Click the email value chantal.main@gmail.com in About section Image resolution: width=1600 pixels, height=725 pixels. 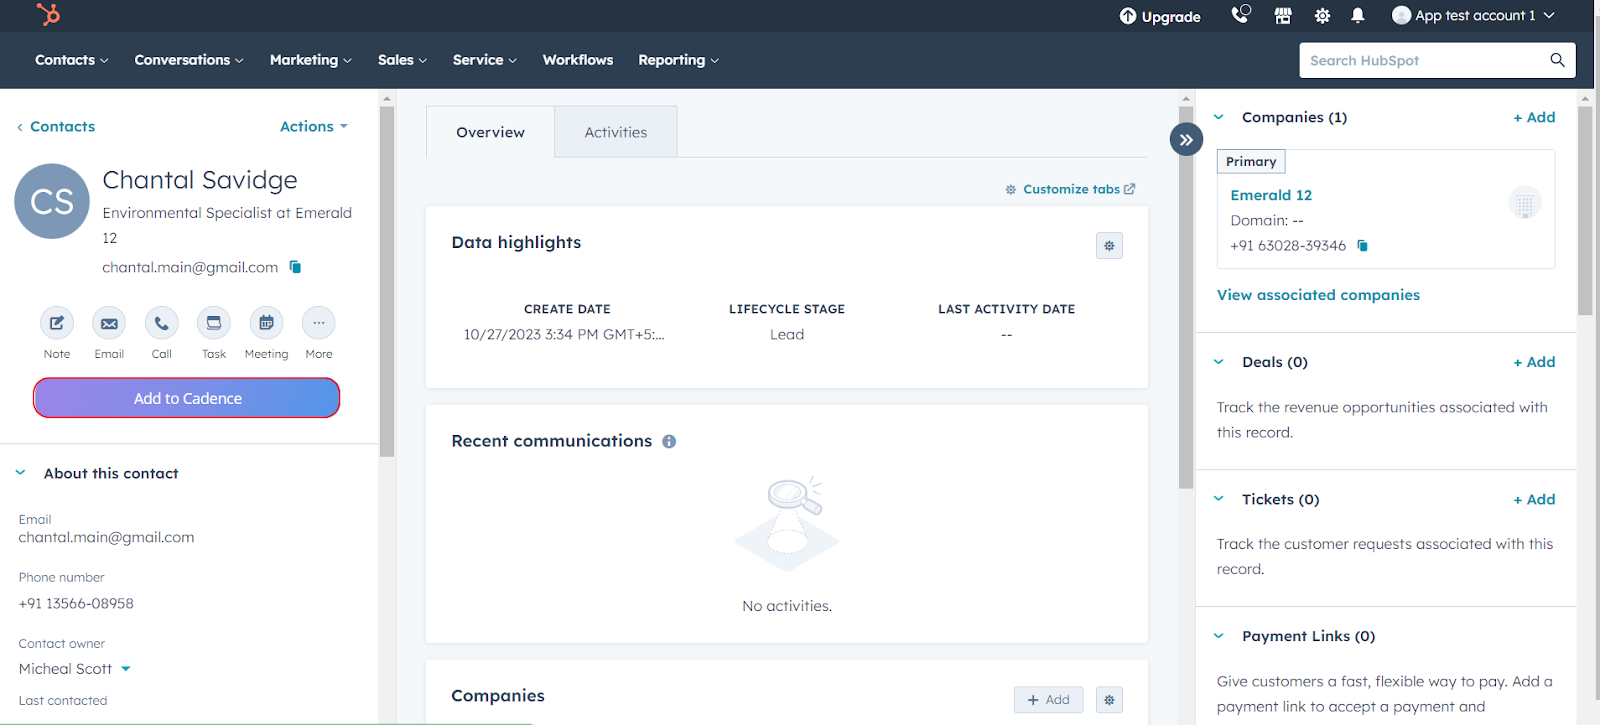(x=106, y=538)
